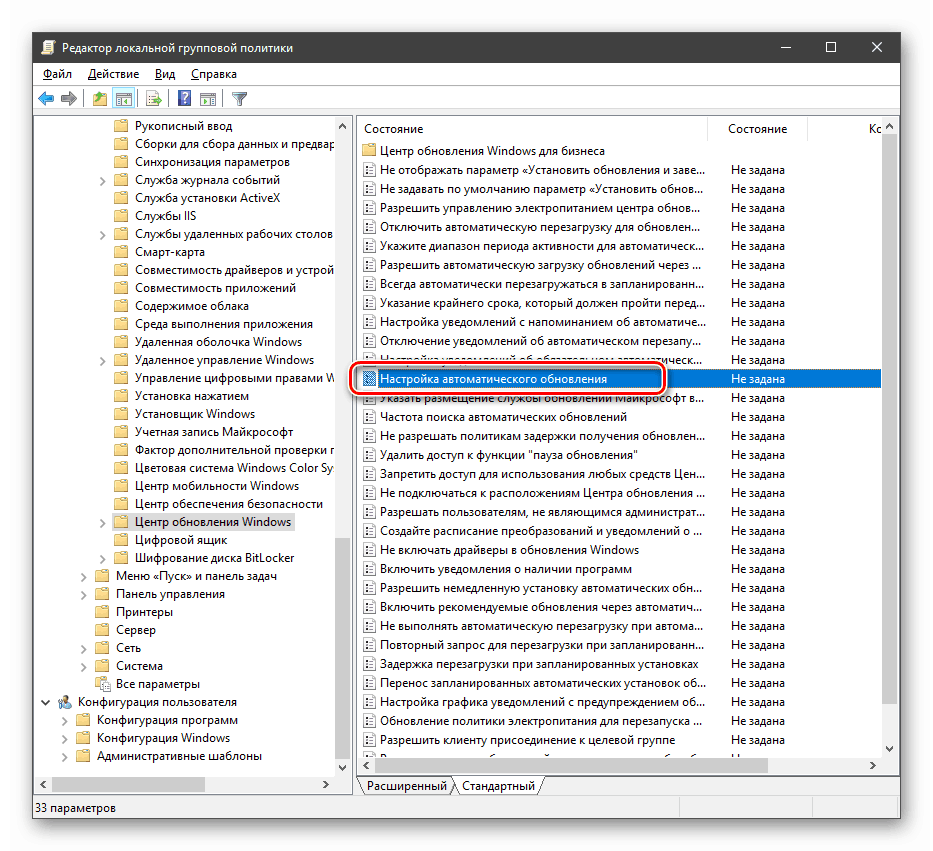This screenshot has width=933, height=851.
Task: Select the Все параметры tree item
Action: click(x=157, y=684)
